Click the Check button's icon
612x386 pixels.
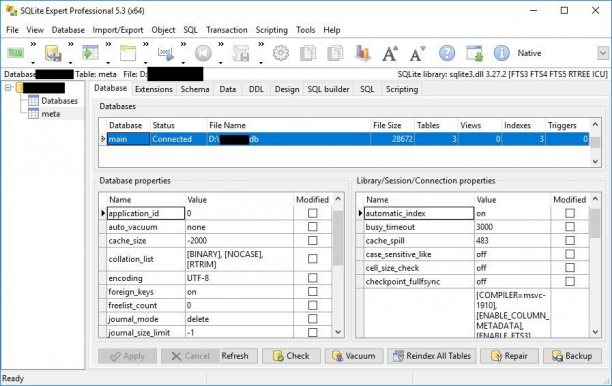(x=278, y=356)
